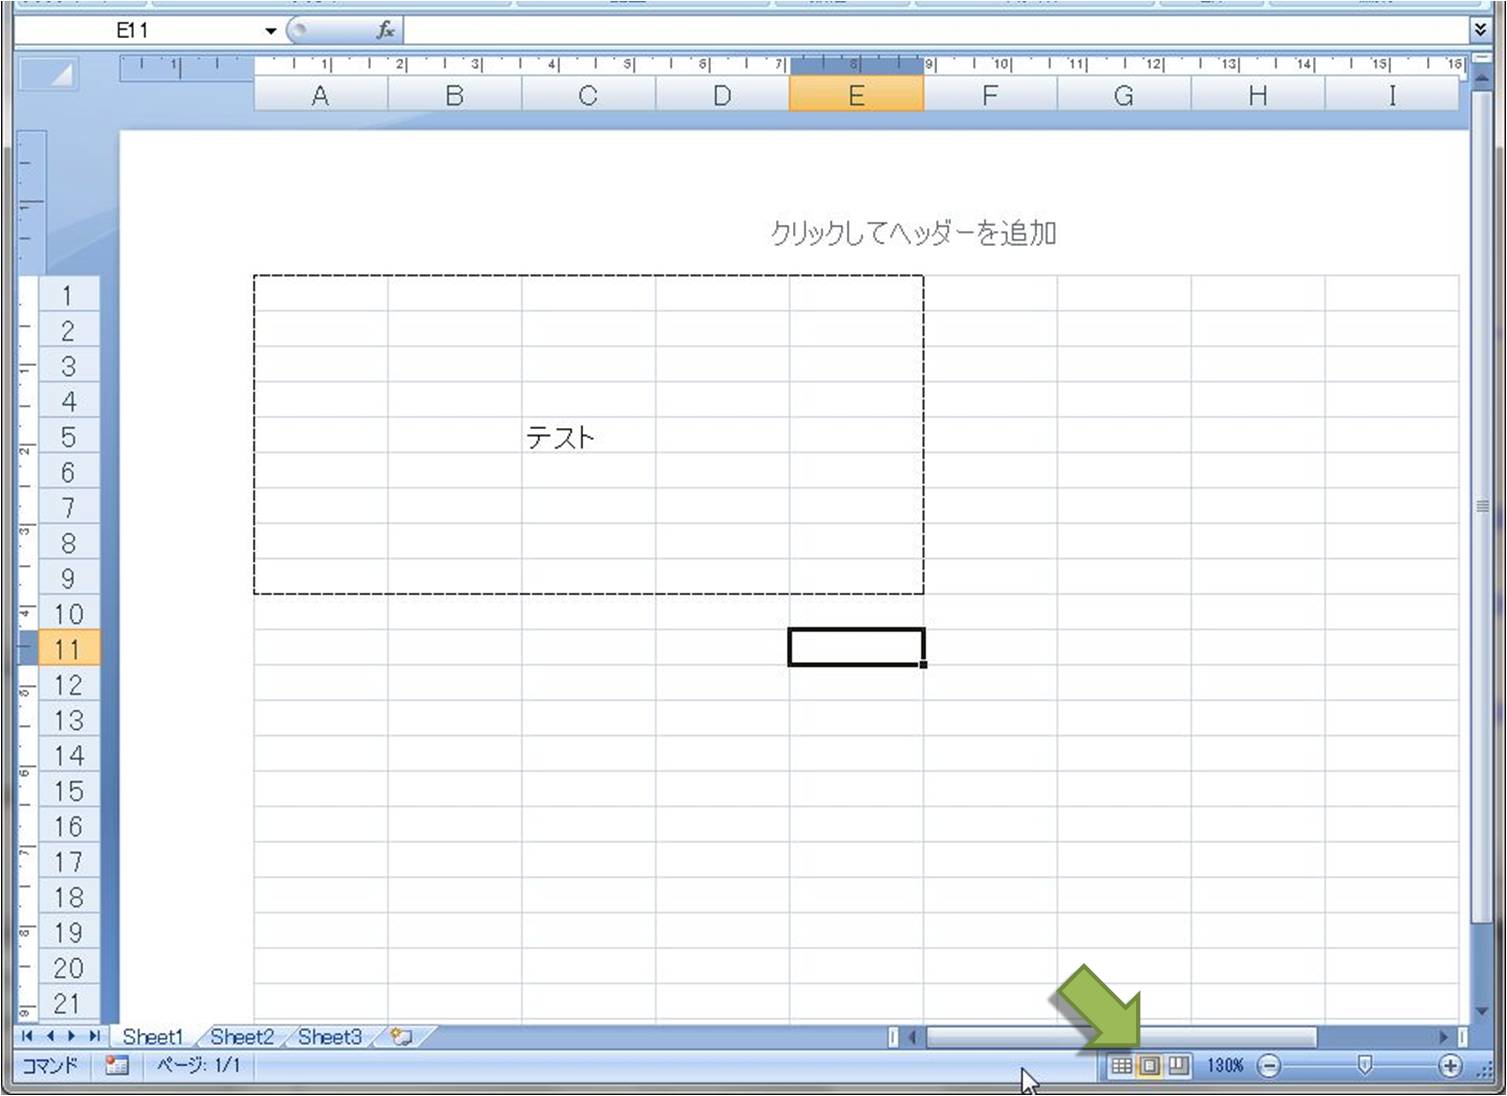Click the horizontal scrollbar thumb
The height and width of the screenshot is (1096, 1507).
[x=1121, y=1037]
